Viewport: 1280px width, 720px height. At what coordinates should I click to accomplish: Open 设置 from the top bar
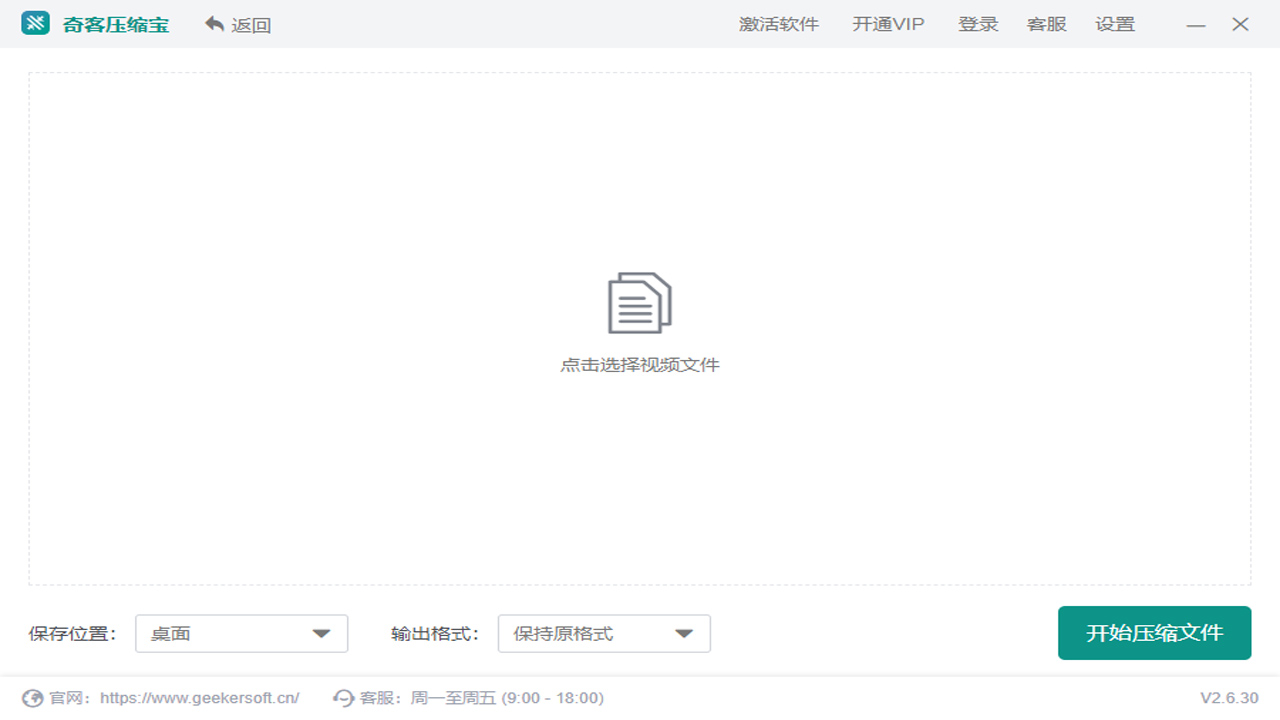click(1115, 24)
